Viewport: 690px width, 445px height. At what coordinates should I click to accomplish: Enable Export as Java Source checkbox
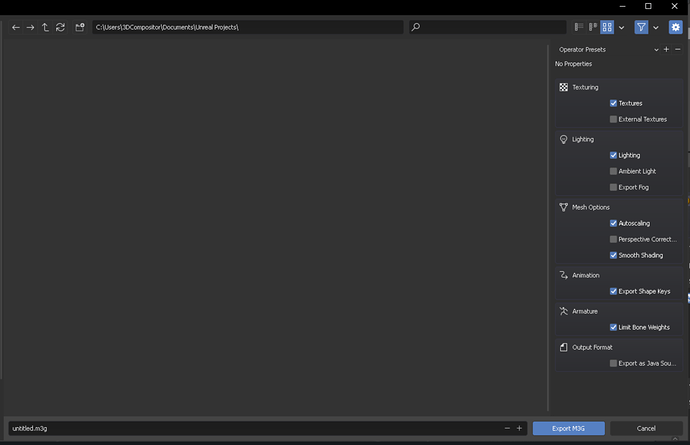[613, 363]
